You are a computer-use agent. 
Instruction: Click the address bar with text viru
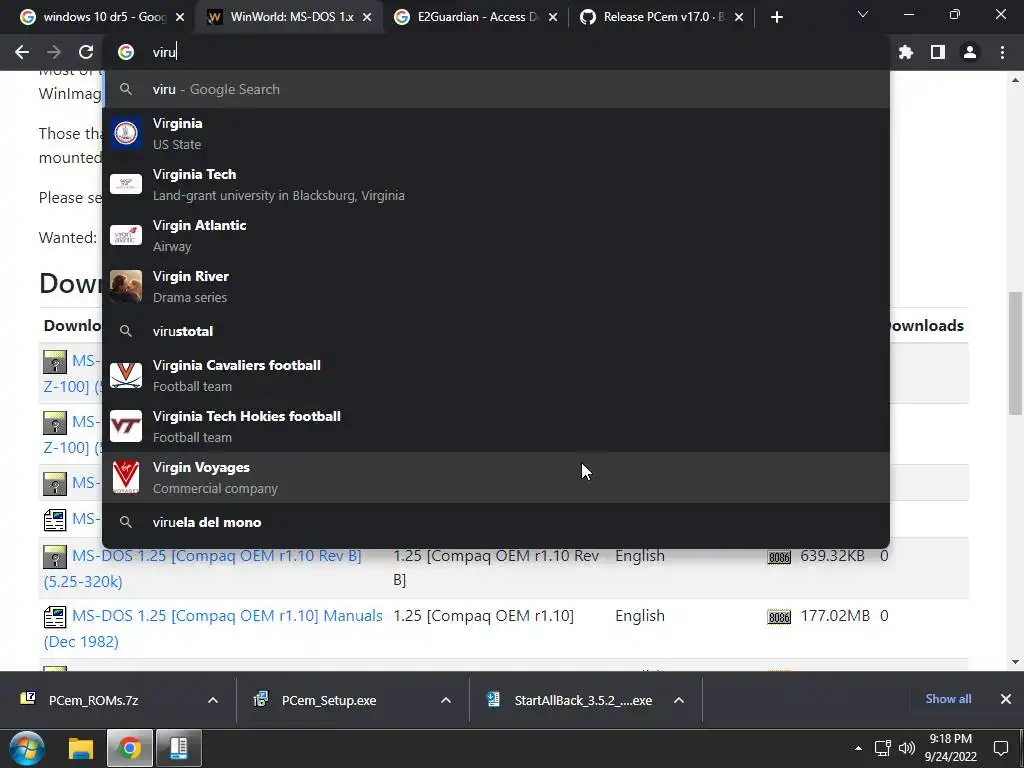point(496,52)
